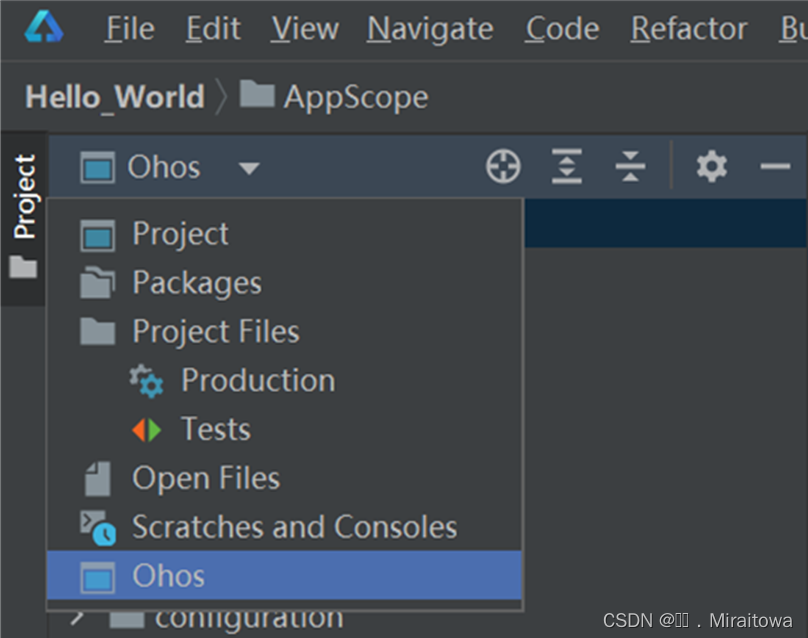Select the highlighted Ohos view option
808x638 pixels.
point(284,575)
